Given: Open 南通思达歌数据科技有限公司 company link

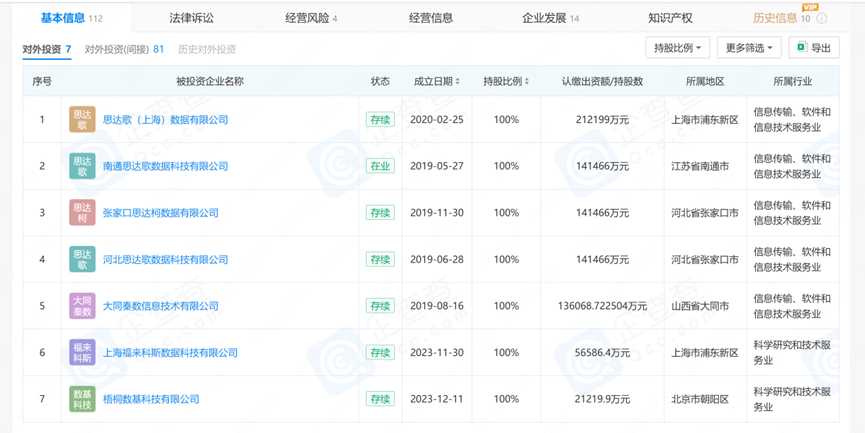Looking at the screenshot, I should (165, 166).
